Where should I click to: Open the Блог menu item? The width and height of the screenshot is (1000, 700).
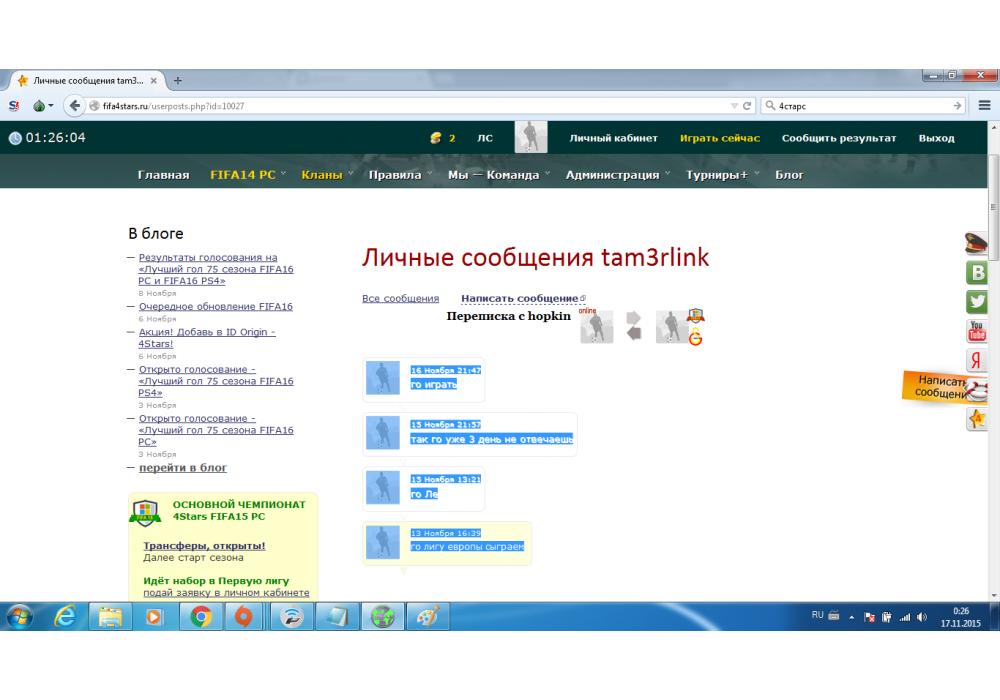(x=789, y=175)
